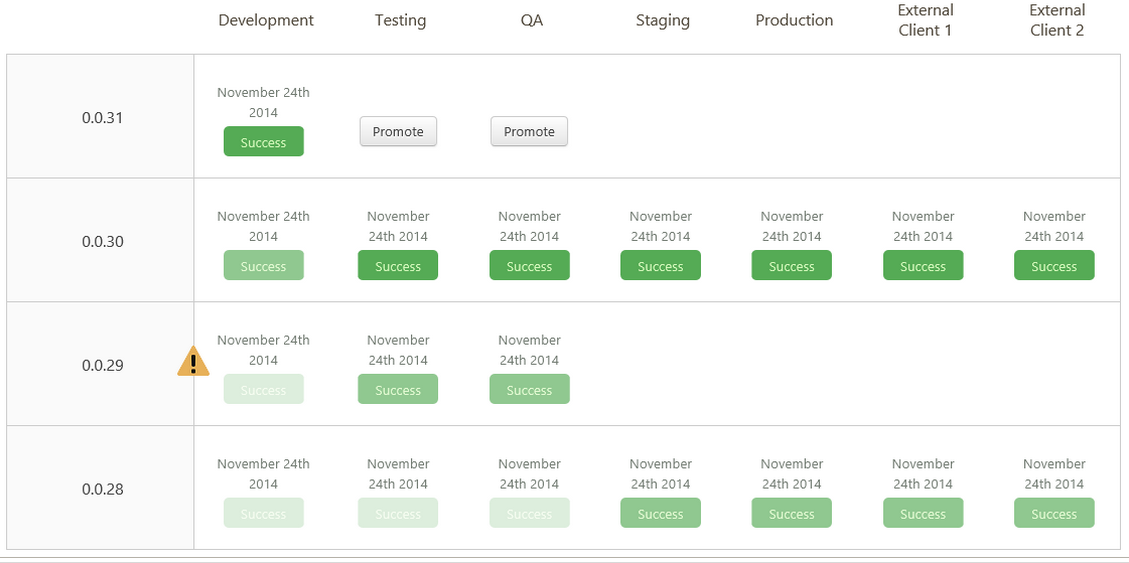
Task: Click the Staging column header
Action: tap(662, 20)
